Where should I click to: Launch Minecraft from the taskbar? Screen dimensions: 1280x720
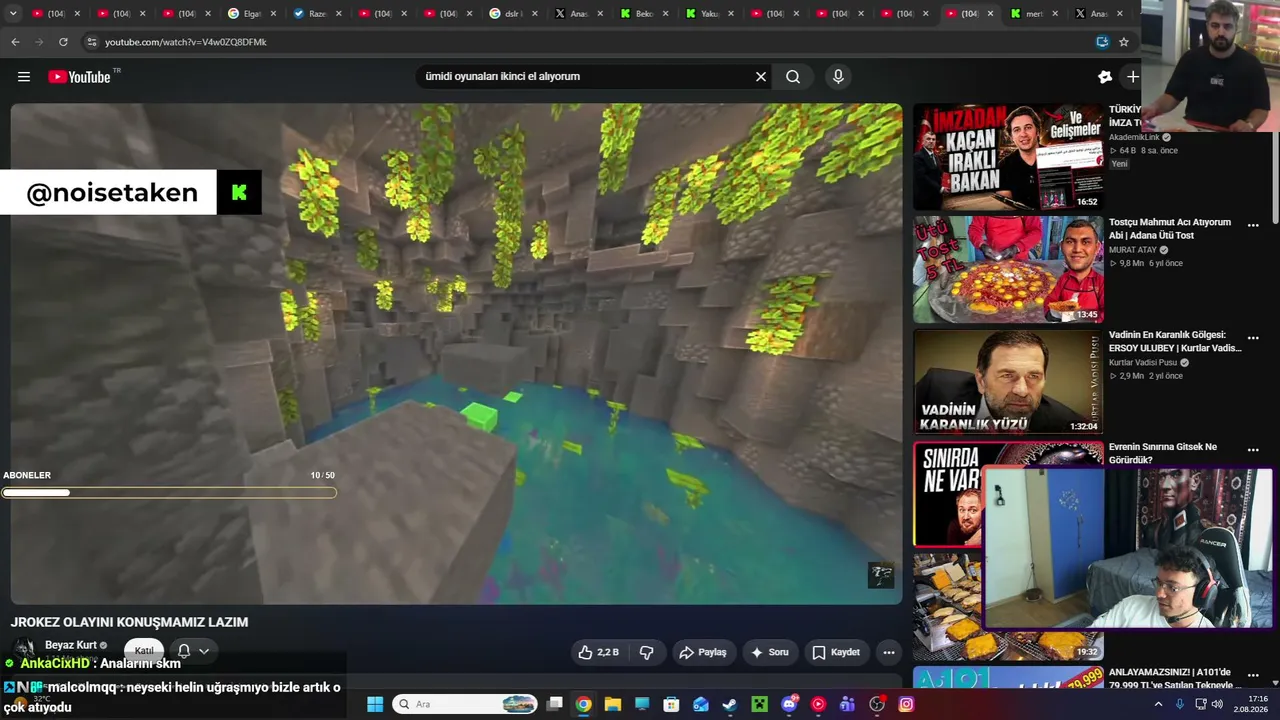click(759, 704)
